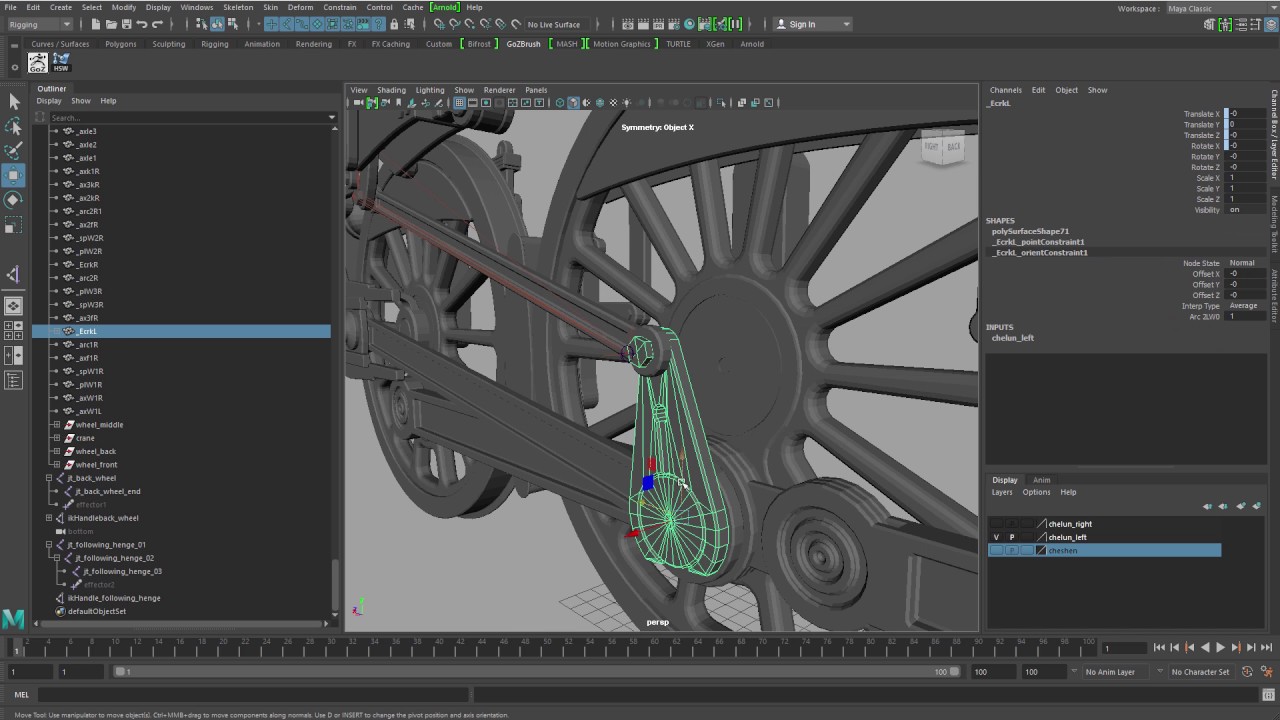The image size is (1280, 720).
Task: Click the MEL script language button
Action: [21, 695]
